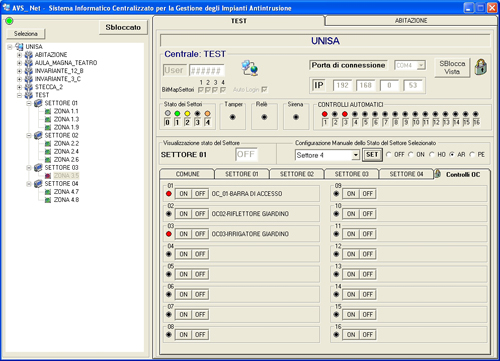Collapse the TEST tree node

click(19, 95)
